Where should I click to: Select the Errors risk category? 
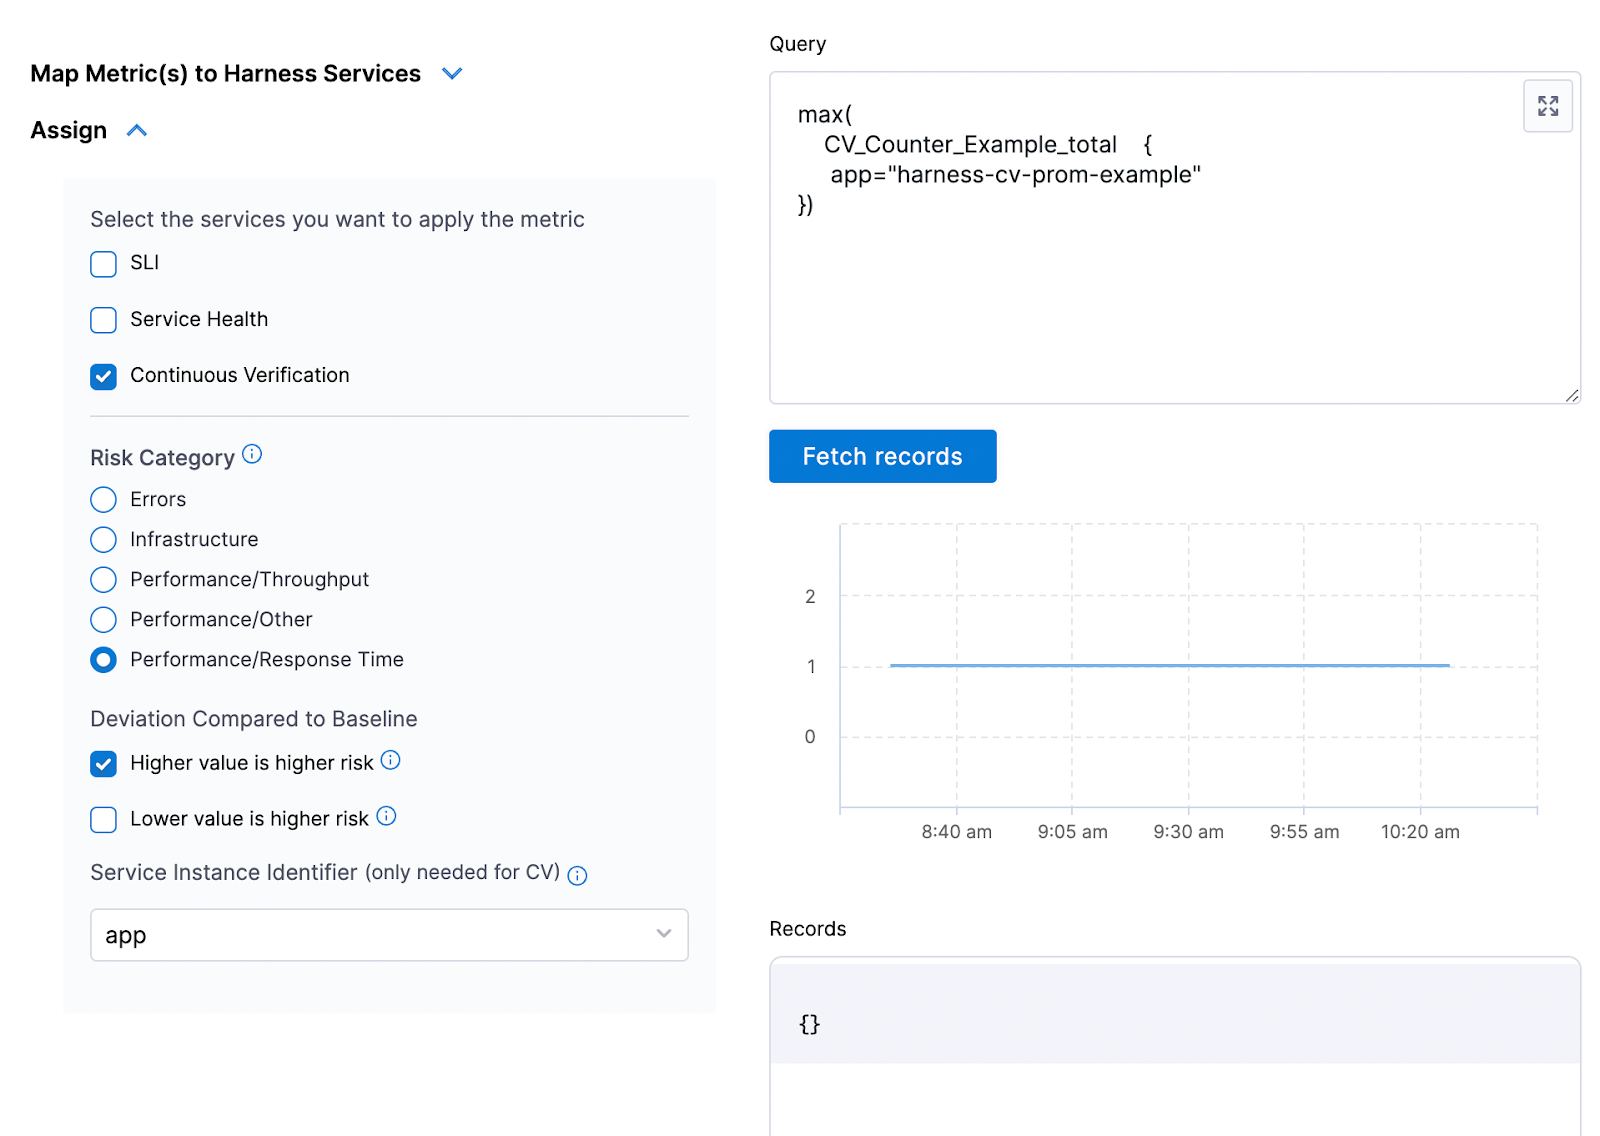tap(103, 499)
